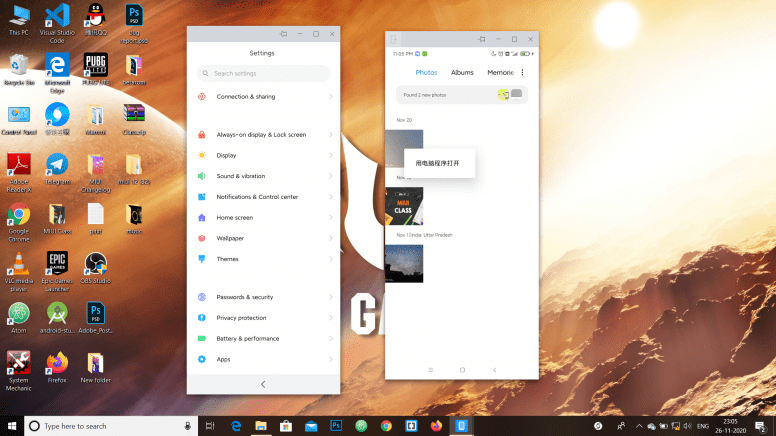This screenshot has height=436, width=776.
Task: Open the PUBG LITE desktop shortcut
Action: (96, 69)
